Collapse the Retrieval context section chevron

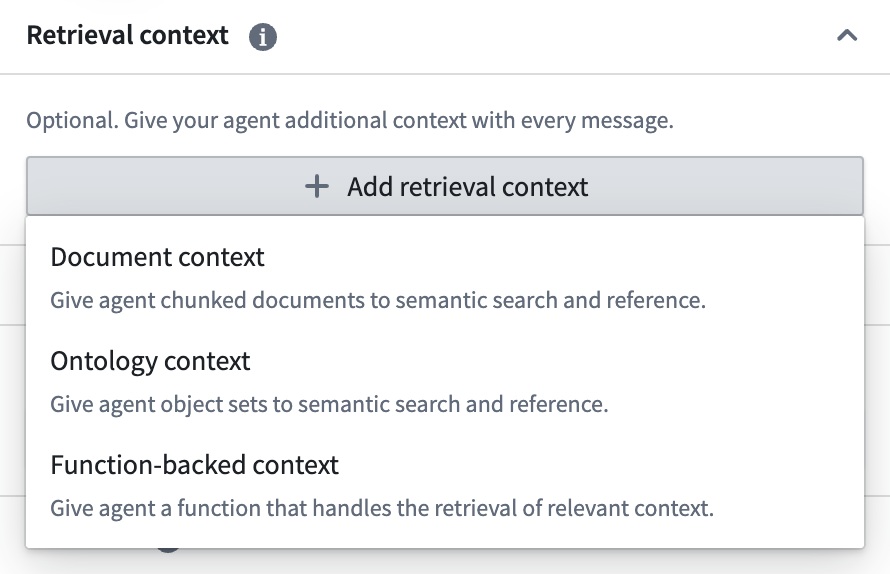point(846,36)
